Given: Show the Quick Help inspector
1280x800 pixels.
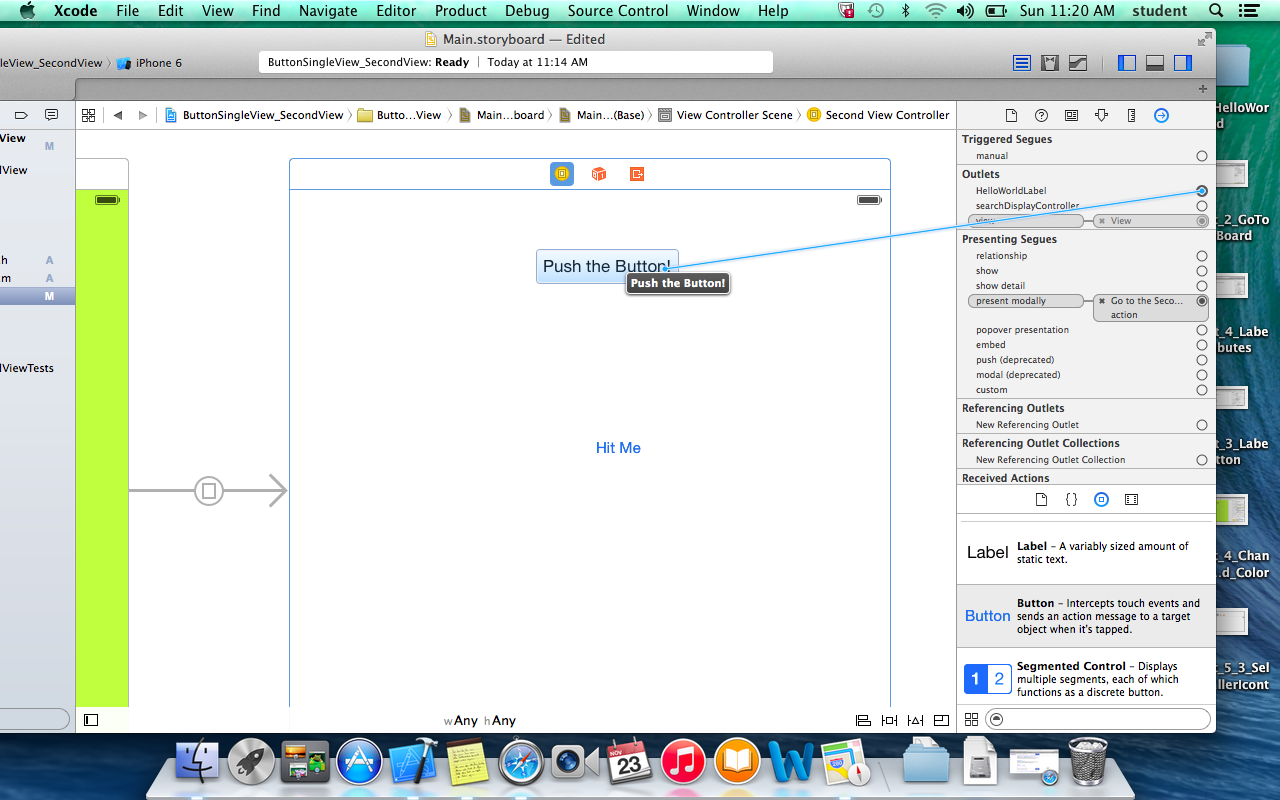Looking at the screenshot, I should pyautogui.click(x=1041, y=115).
